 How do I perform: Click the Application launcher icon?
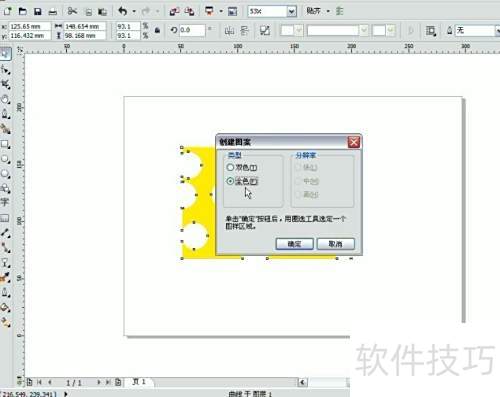(x=210, y=11)
